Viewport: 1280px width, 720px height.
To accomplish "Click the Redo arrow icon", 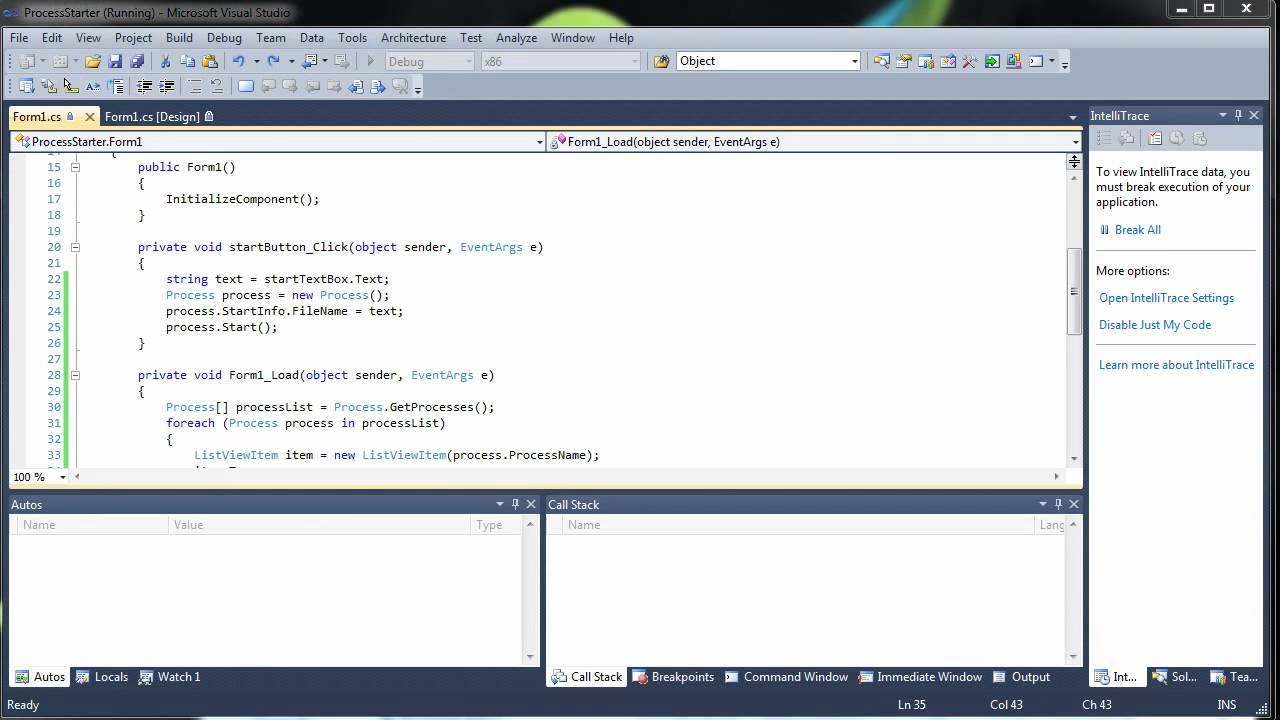I will tap(273, 62).
